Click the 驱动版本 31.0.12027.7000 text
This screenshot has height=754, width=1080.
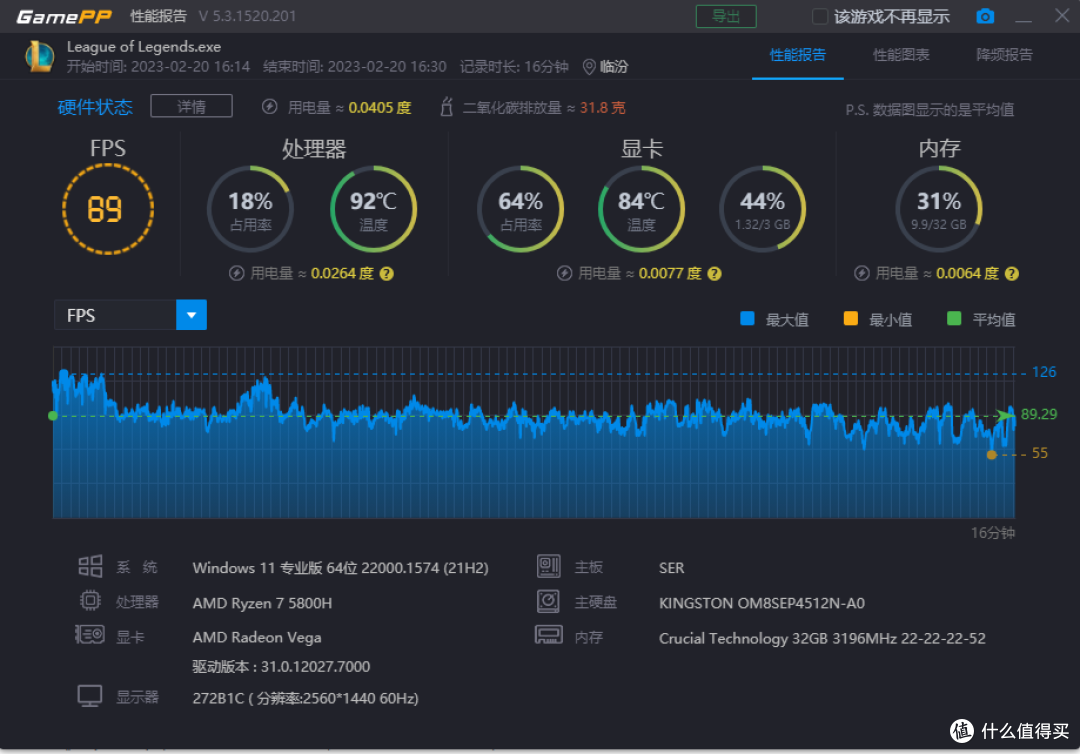pos(281,667)
